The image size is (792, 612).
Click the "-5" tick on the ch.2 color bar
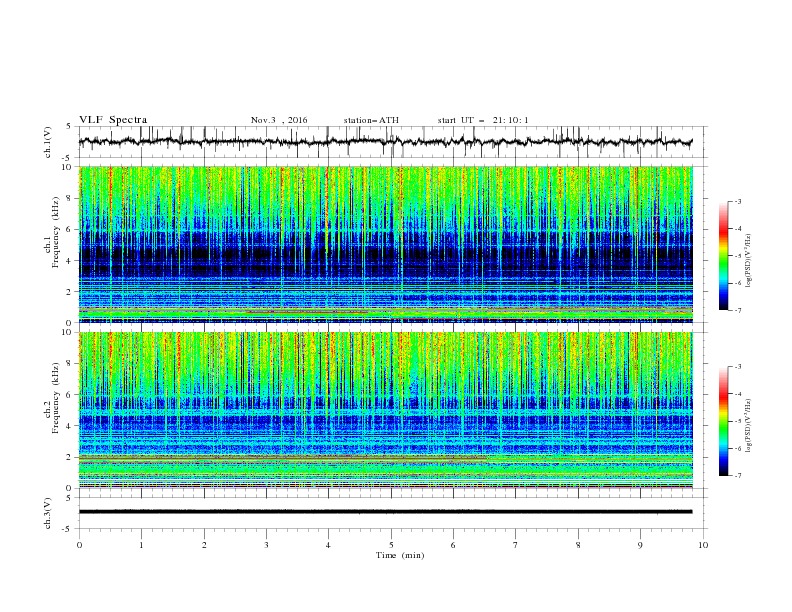[737, 421]
